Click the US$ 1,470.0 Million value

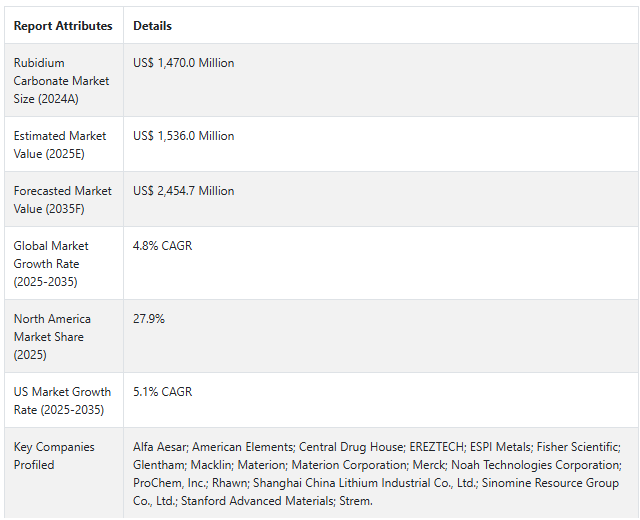tap(184, 63)
